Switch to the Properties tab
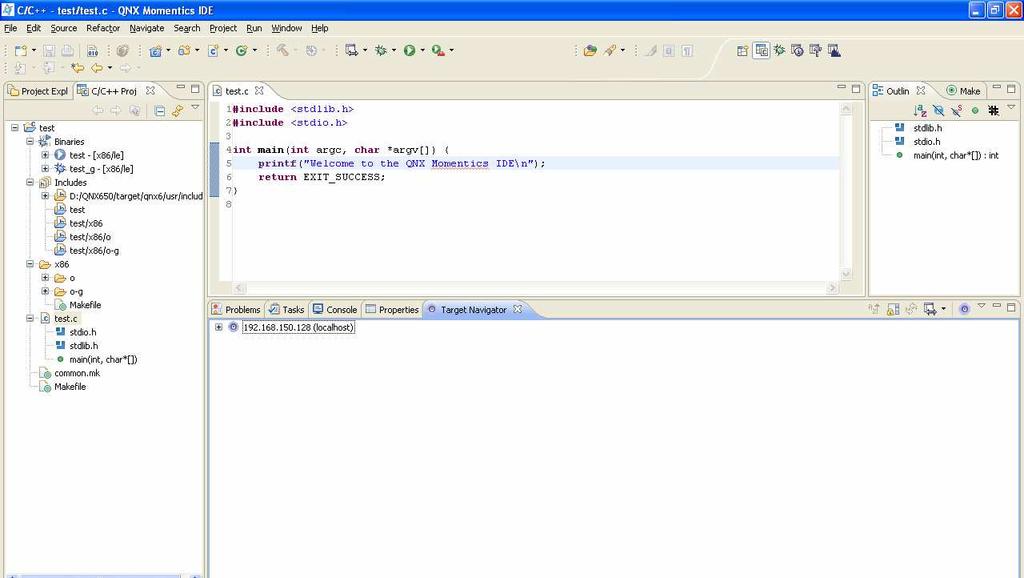The image size is (1024, 578). pos(392,310)
